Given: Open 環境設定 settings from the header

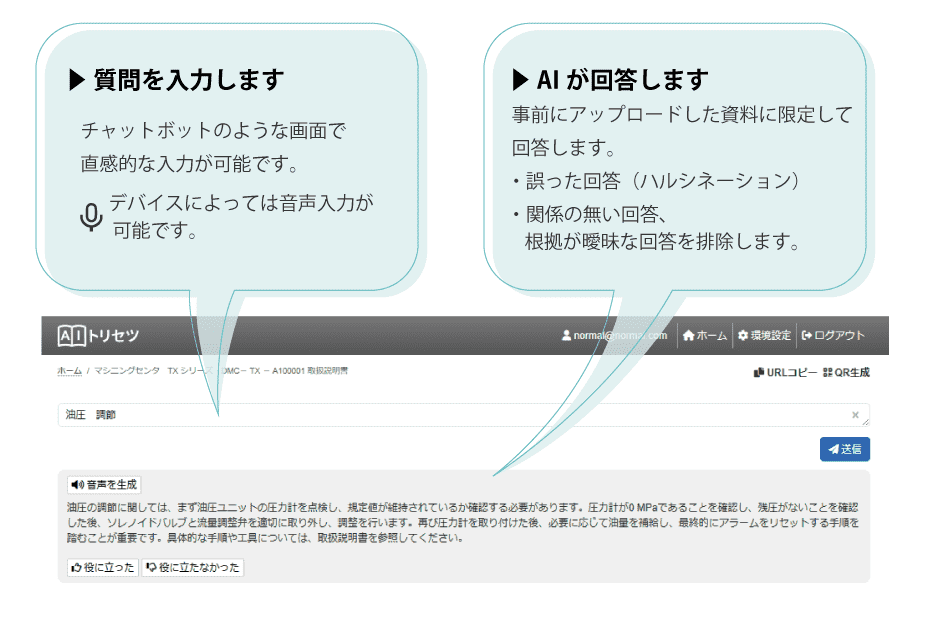Looking at the screenshot, I should tap(764, 336).
